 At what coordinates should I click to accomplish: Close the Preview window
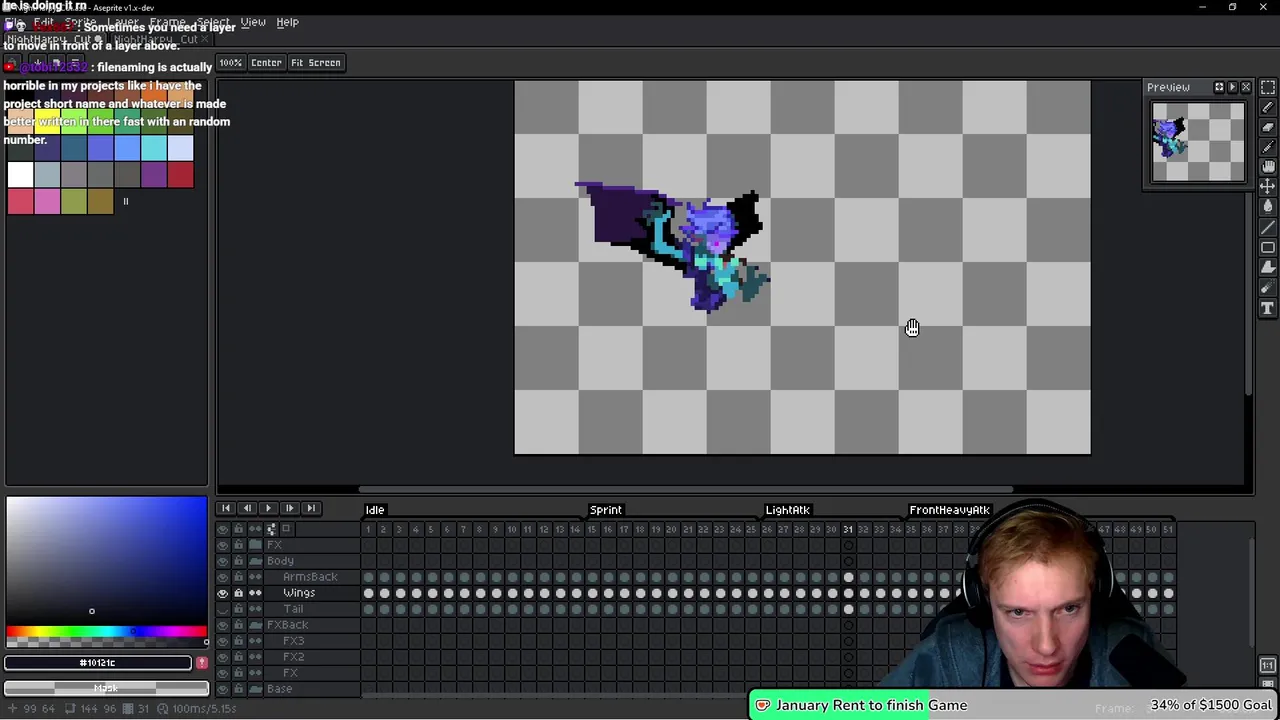(x=1246, y=88)
